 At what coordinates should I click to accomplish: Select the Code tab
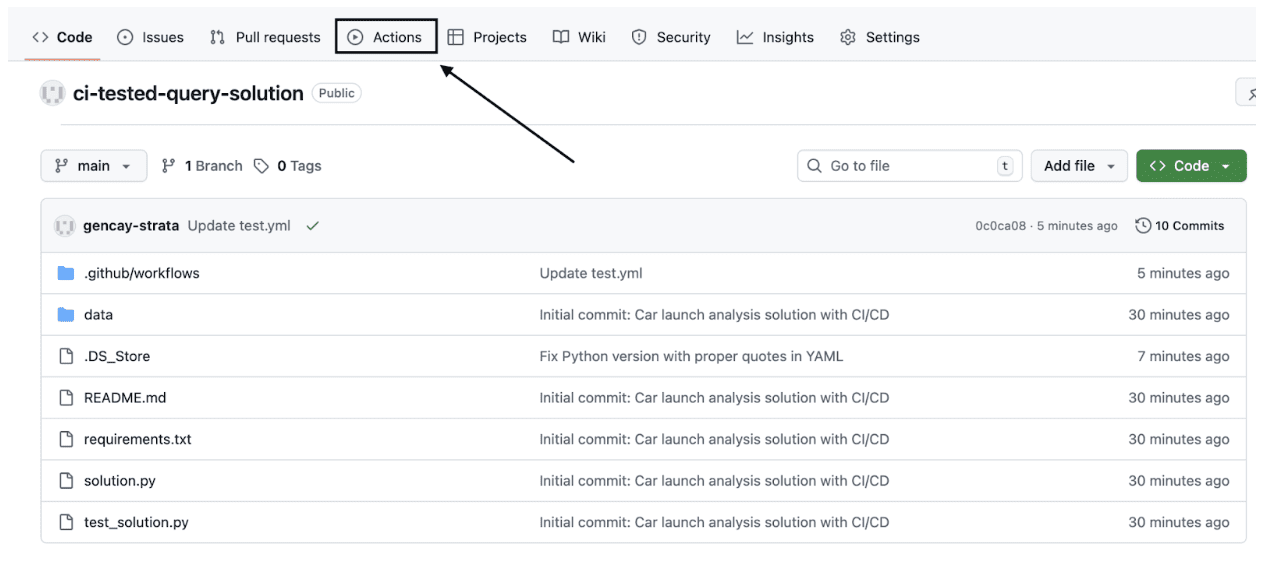coord(62,37)
